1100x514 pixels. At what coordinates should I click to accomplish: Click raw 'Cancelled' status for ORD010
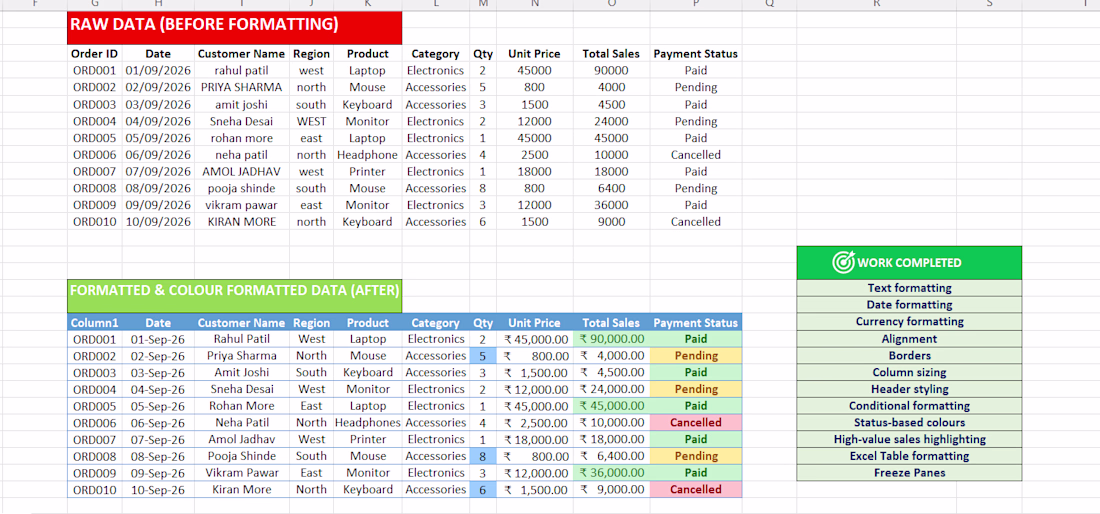695,222
